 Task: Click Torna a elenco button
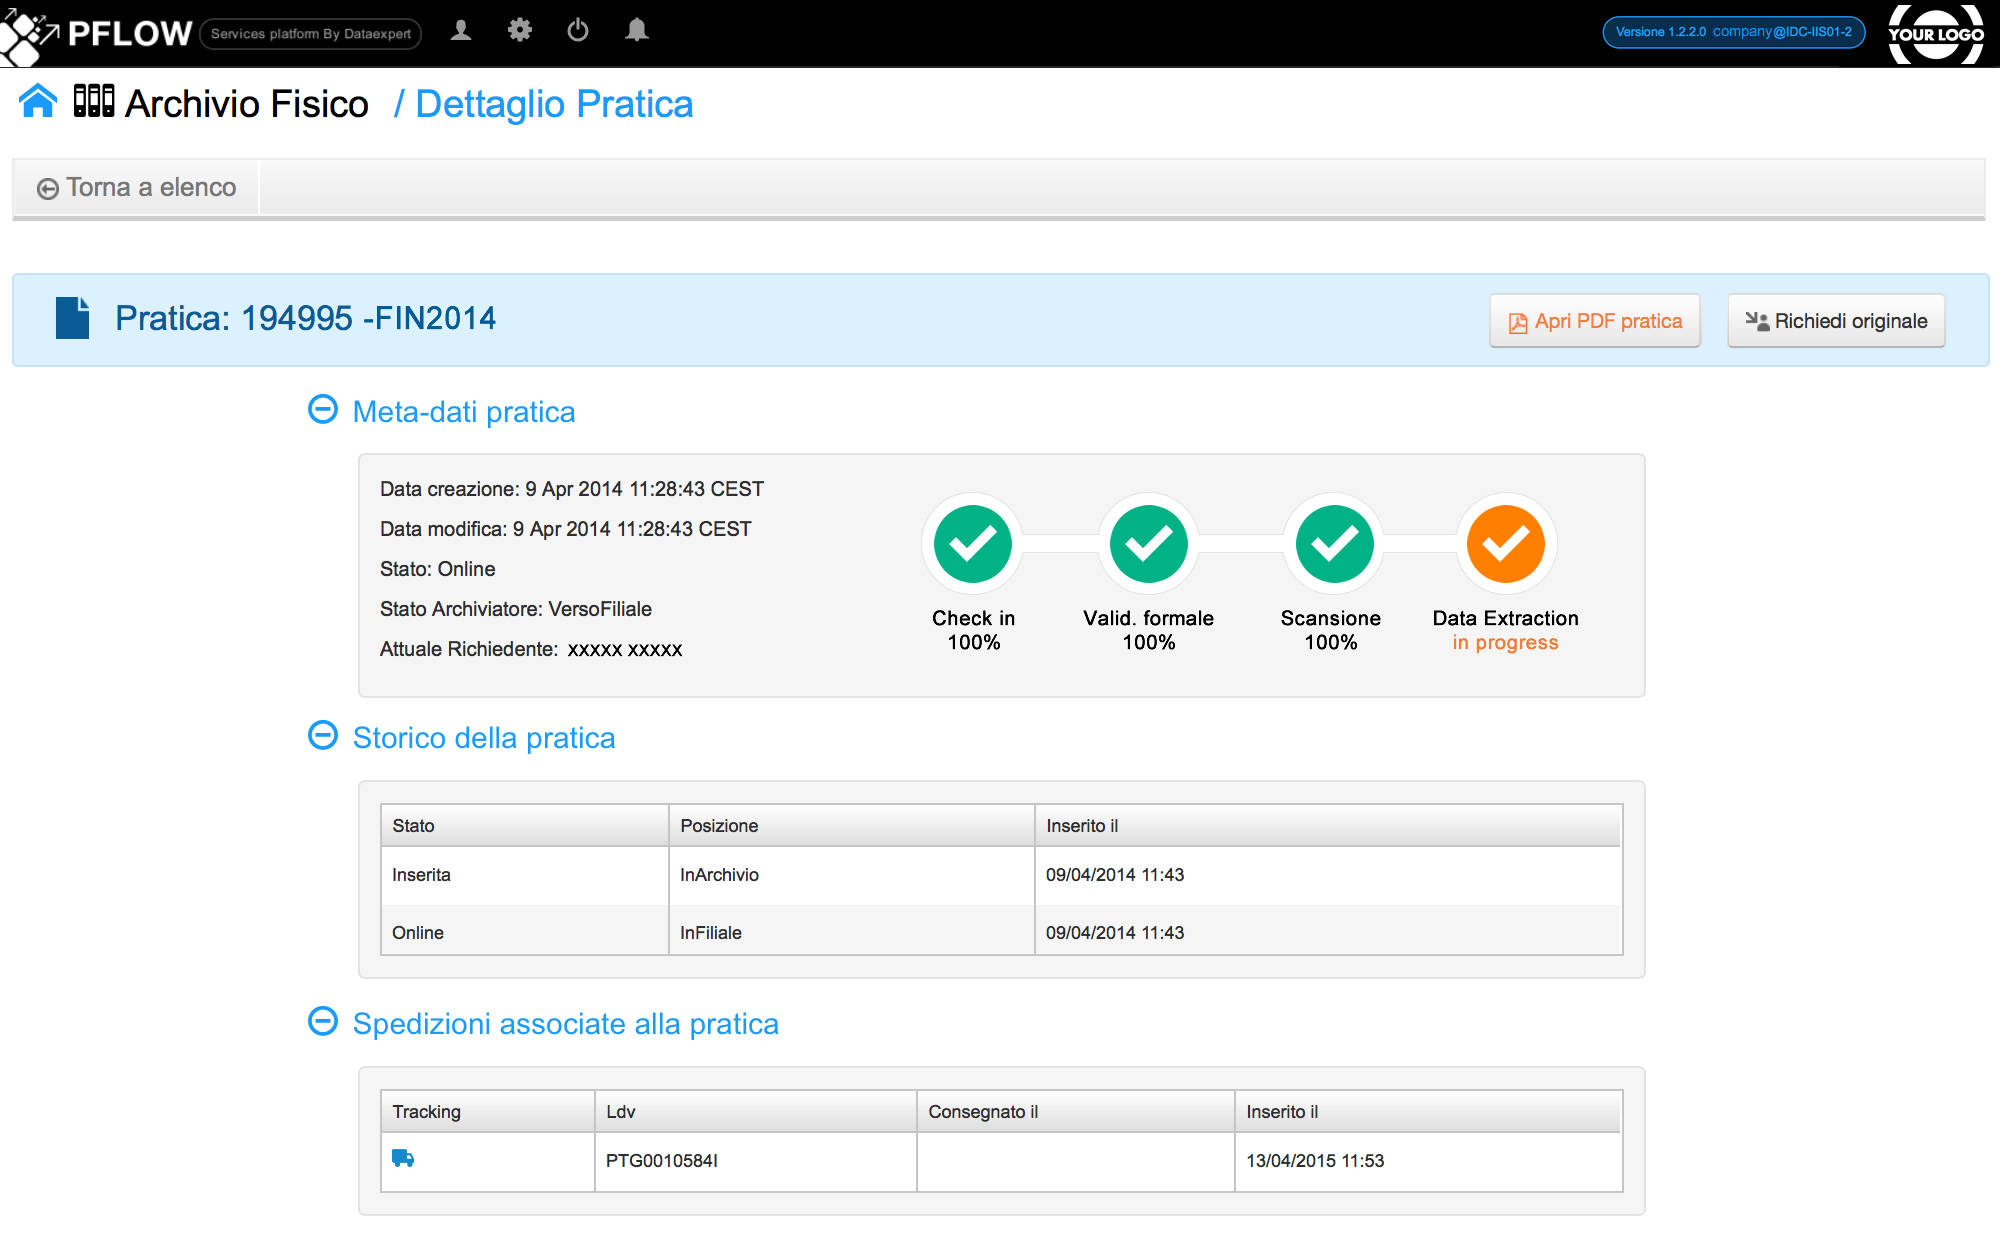(x=137, y=188)
